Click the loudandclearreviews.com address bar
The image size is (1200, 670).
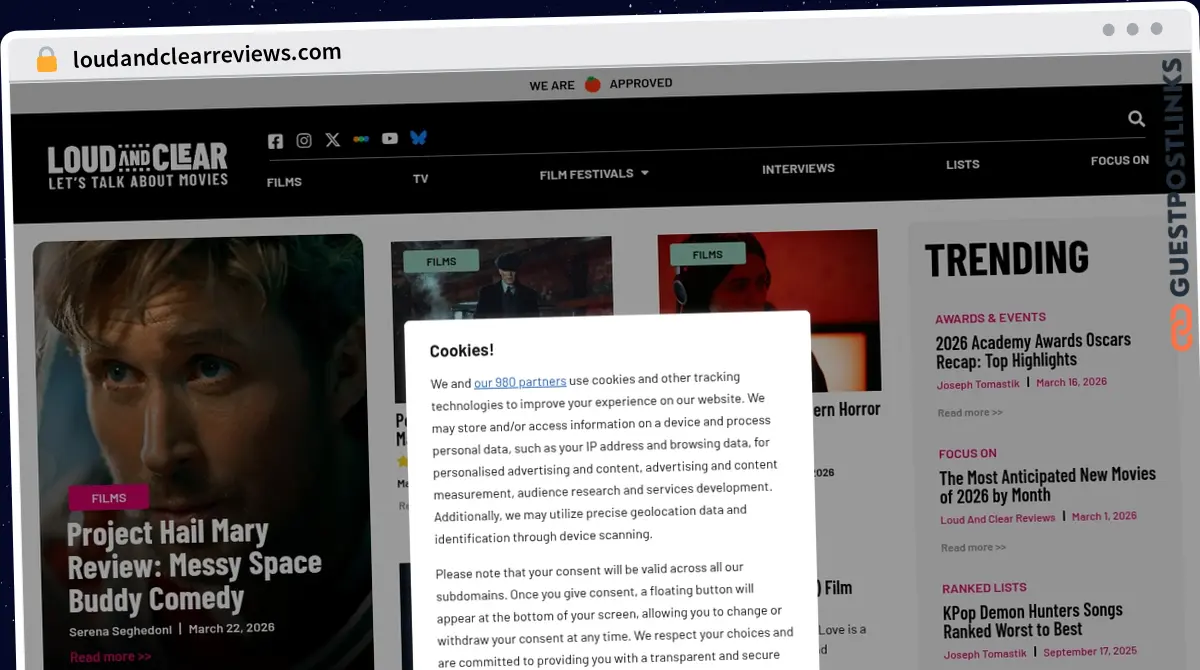pos(207,55)
